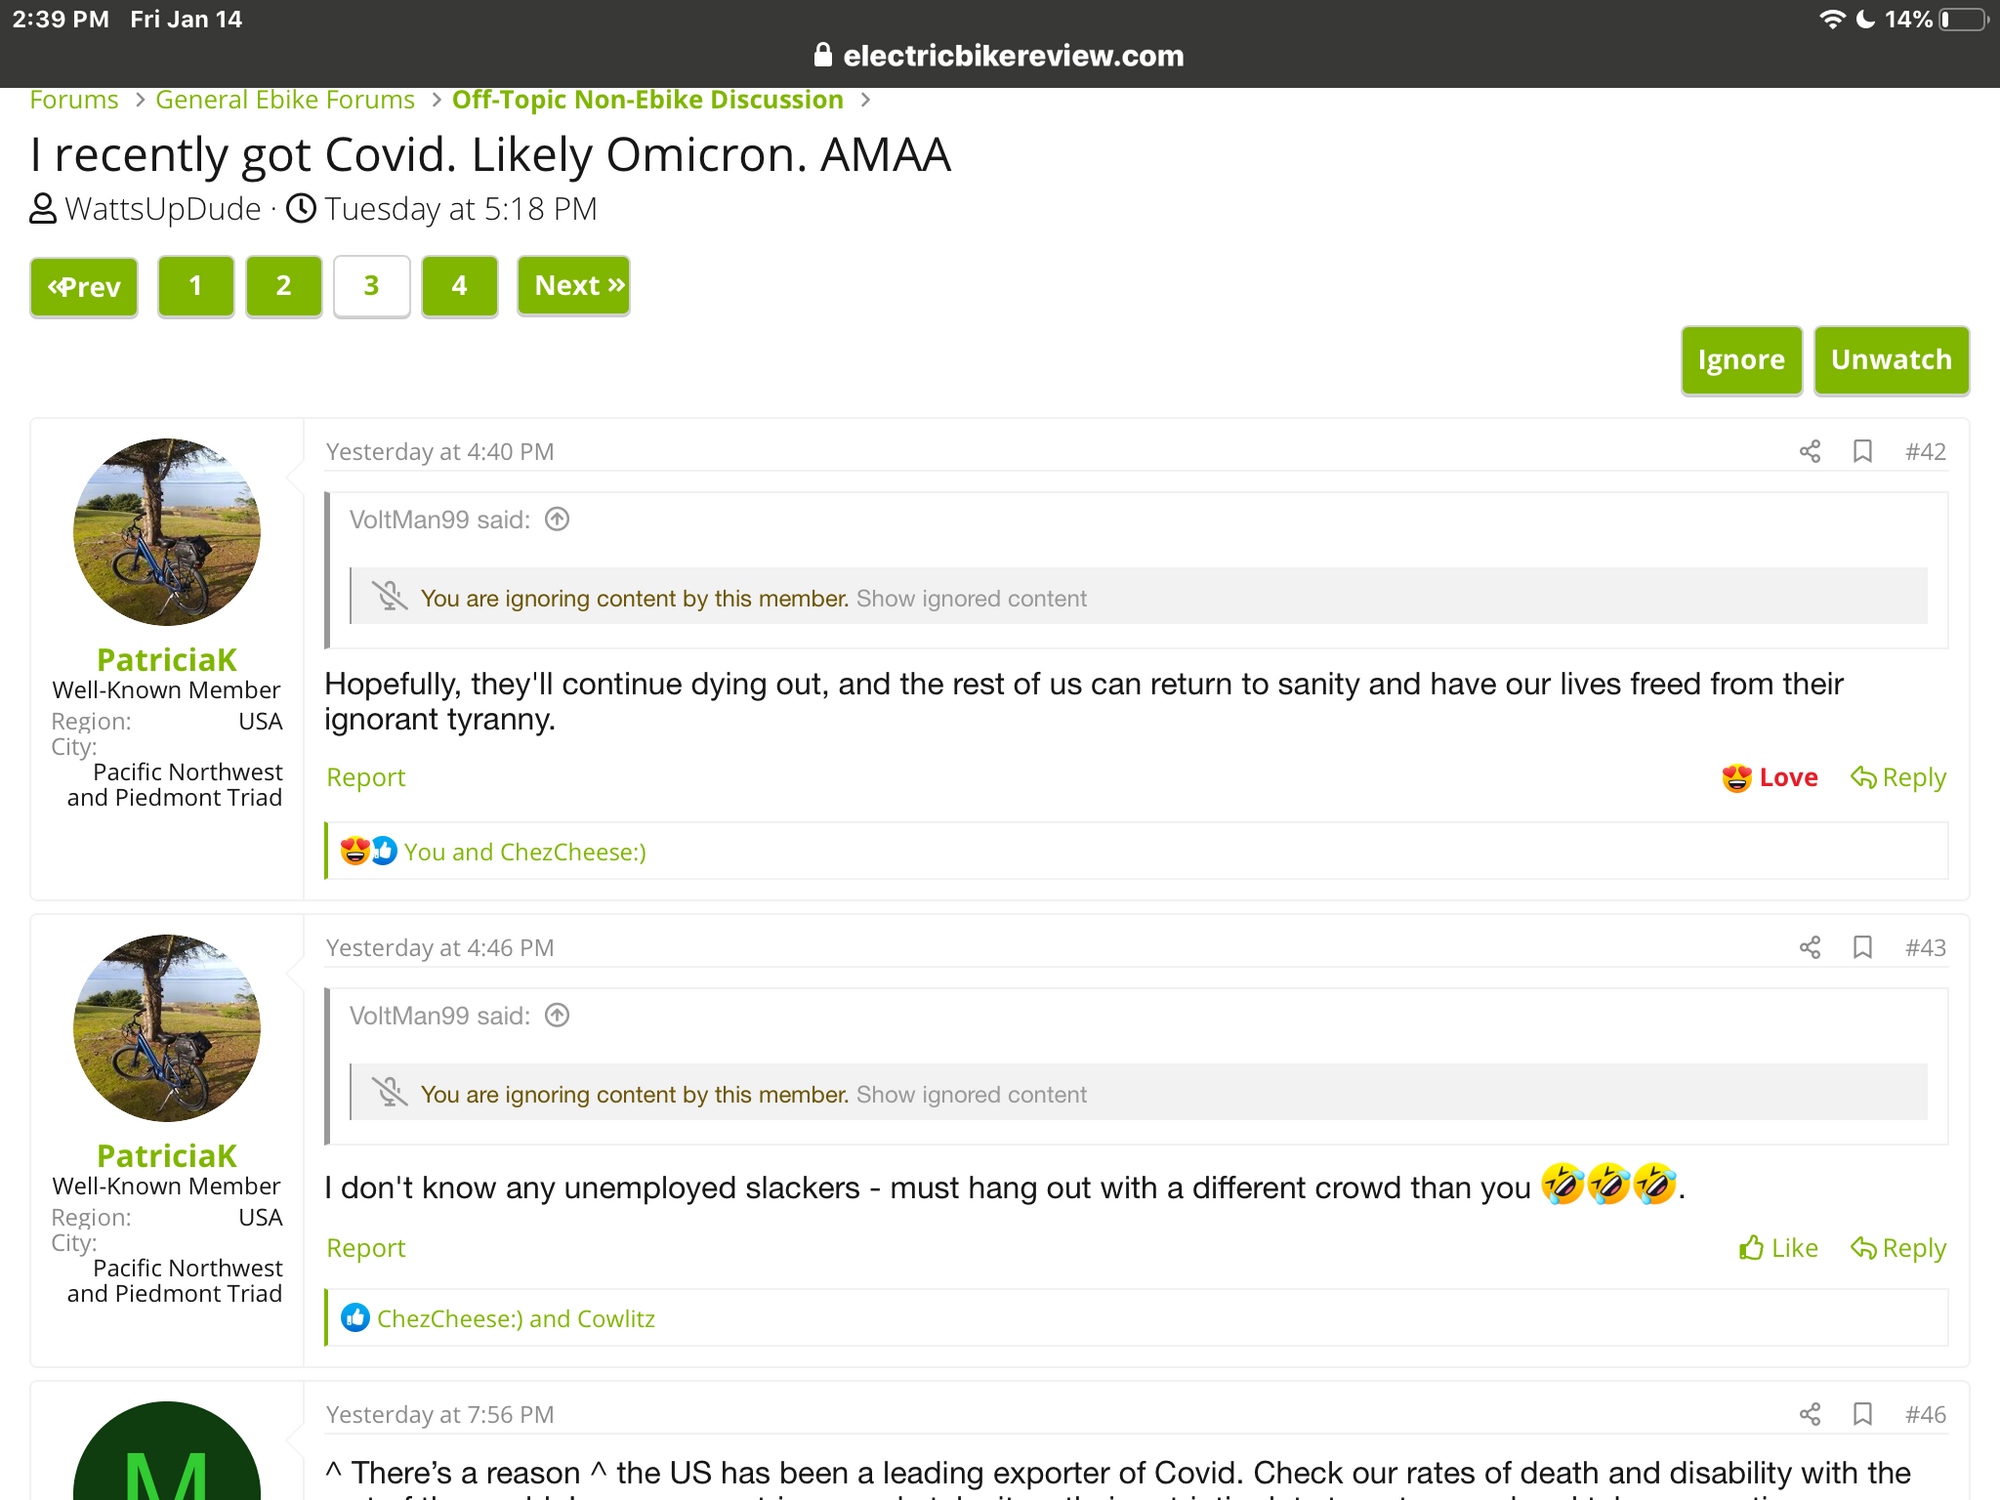Remove Love reaction on post #42
2000x1500 pixels.
[x=1770, y=777]
